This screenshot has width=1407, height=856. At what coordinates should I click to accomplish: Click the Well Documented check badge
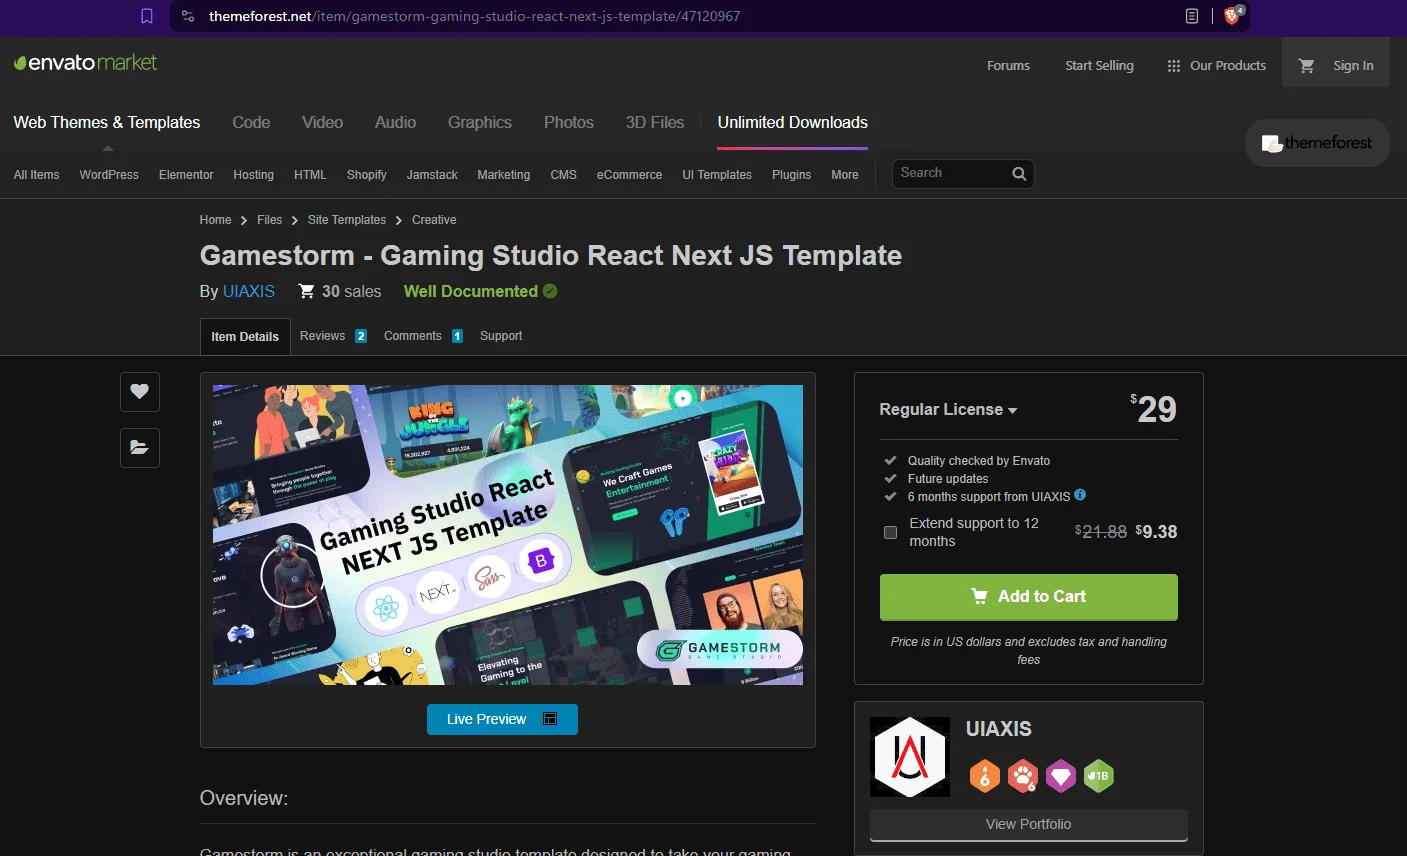pyautogui.click(x=550, y=291)
